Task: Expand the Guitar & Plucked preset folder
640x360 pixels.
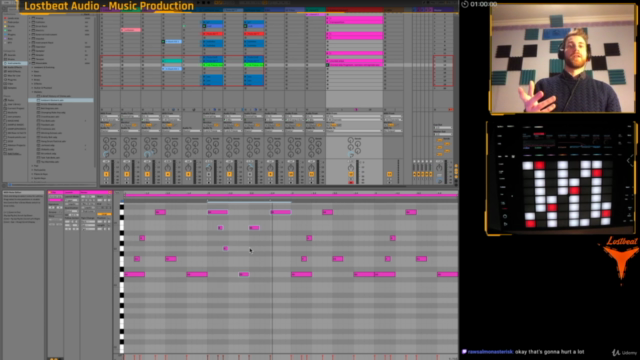Action: coord(33,88)
